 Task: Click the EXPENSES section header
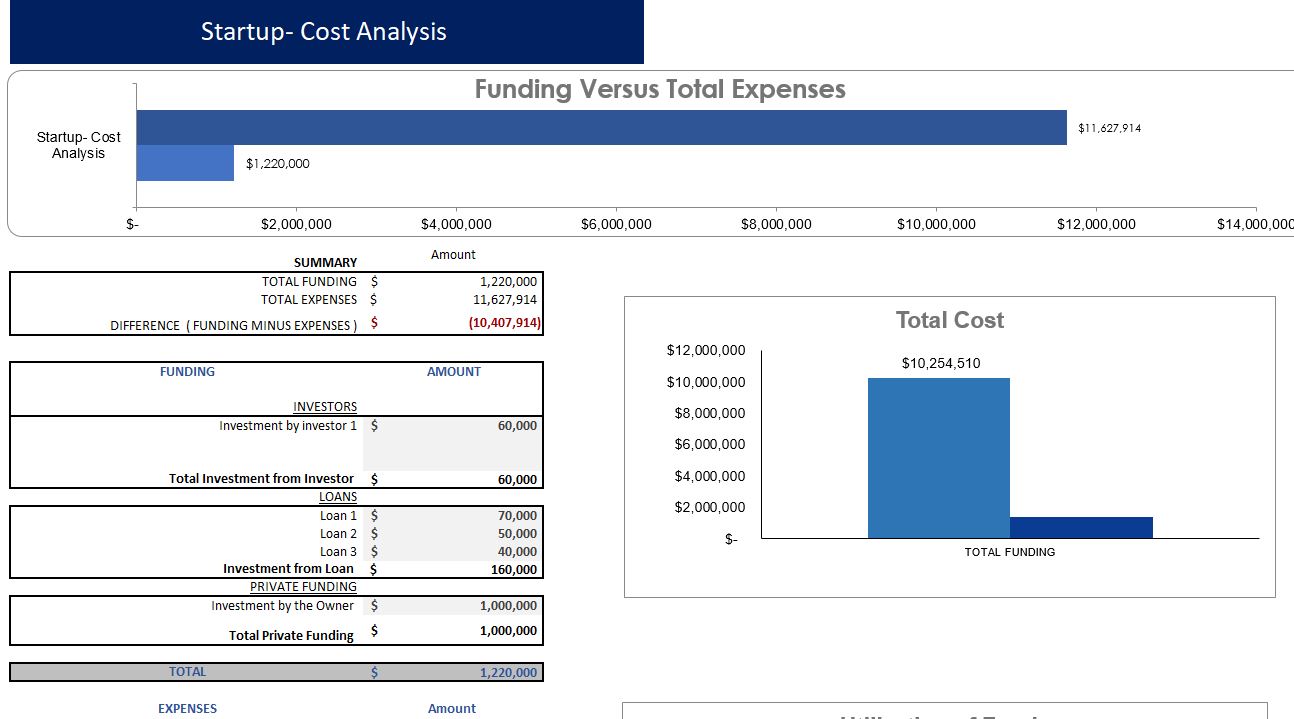tap(187, 708)
